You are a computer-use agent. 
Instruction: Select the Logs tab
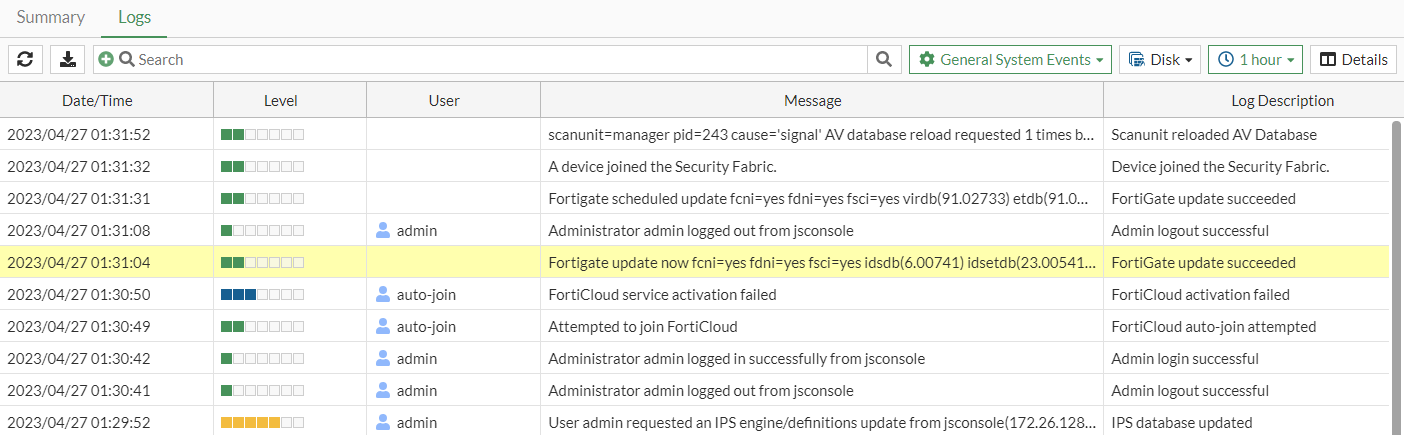[x=134, y=18]
